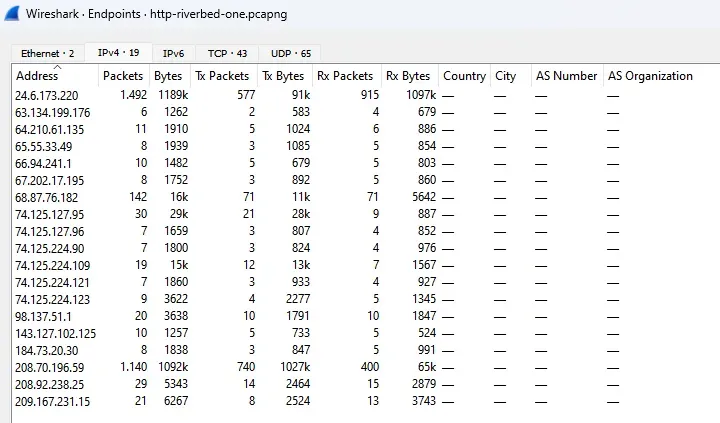
Task: Switch to the TCP · 43 tab
Action: pyautogui.click(x=227, y=53)
